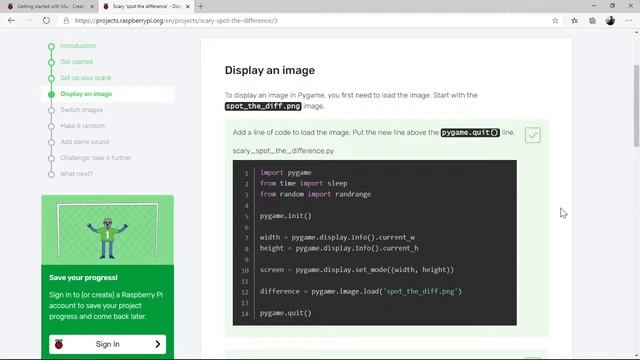Click the Raspberry Pi logo on Sign In

(x=59, y=344)
